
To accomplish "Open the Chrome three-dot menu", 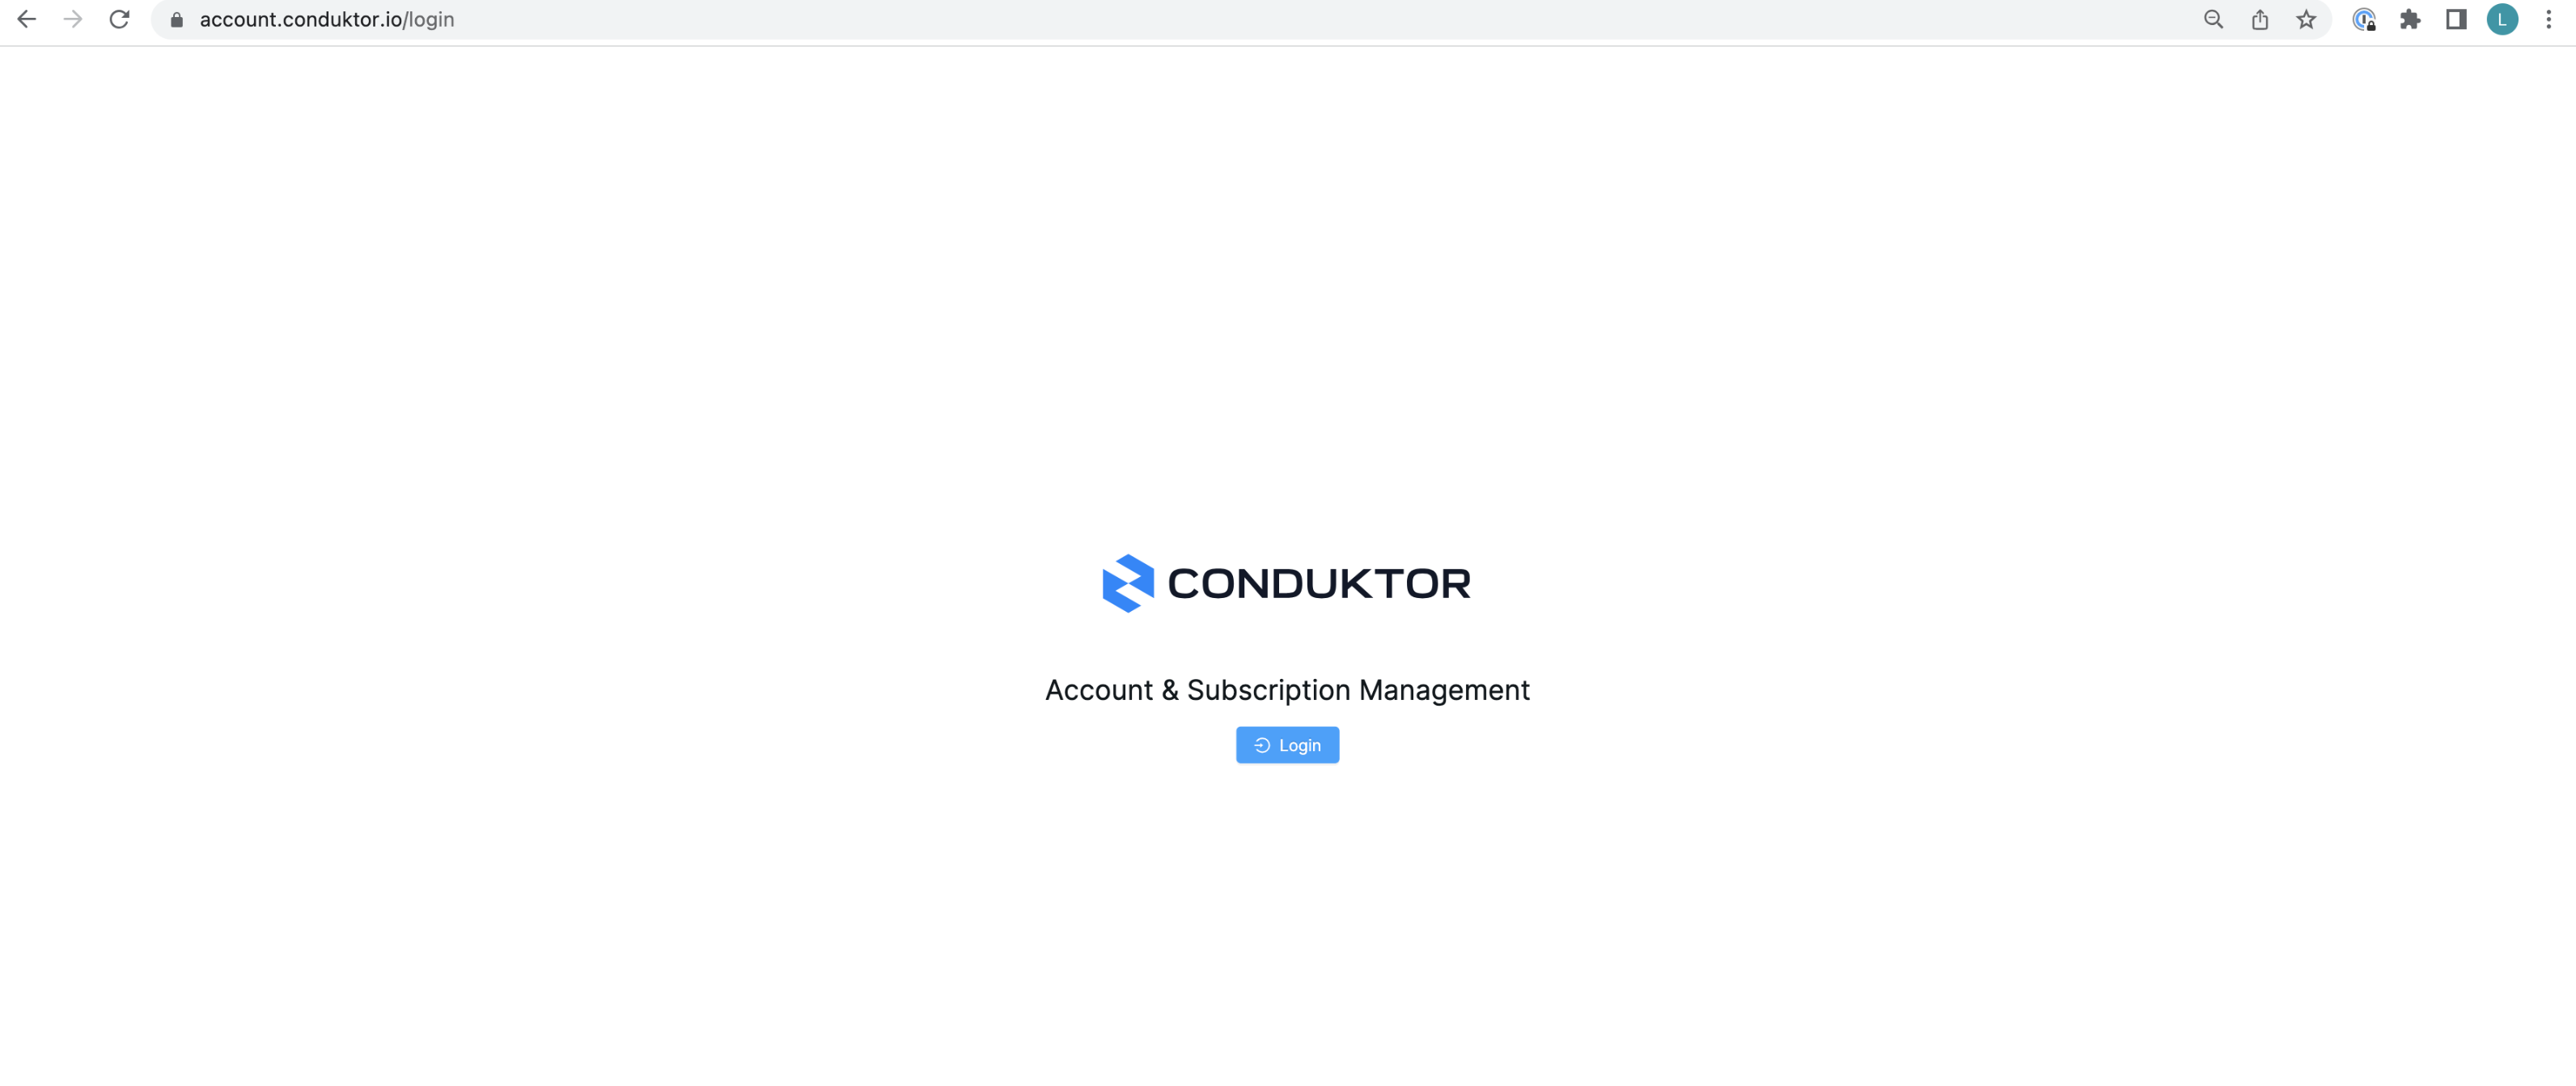I will [x=2549, y=19].
